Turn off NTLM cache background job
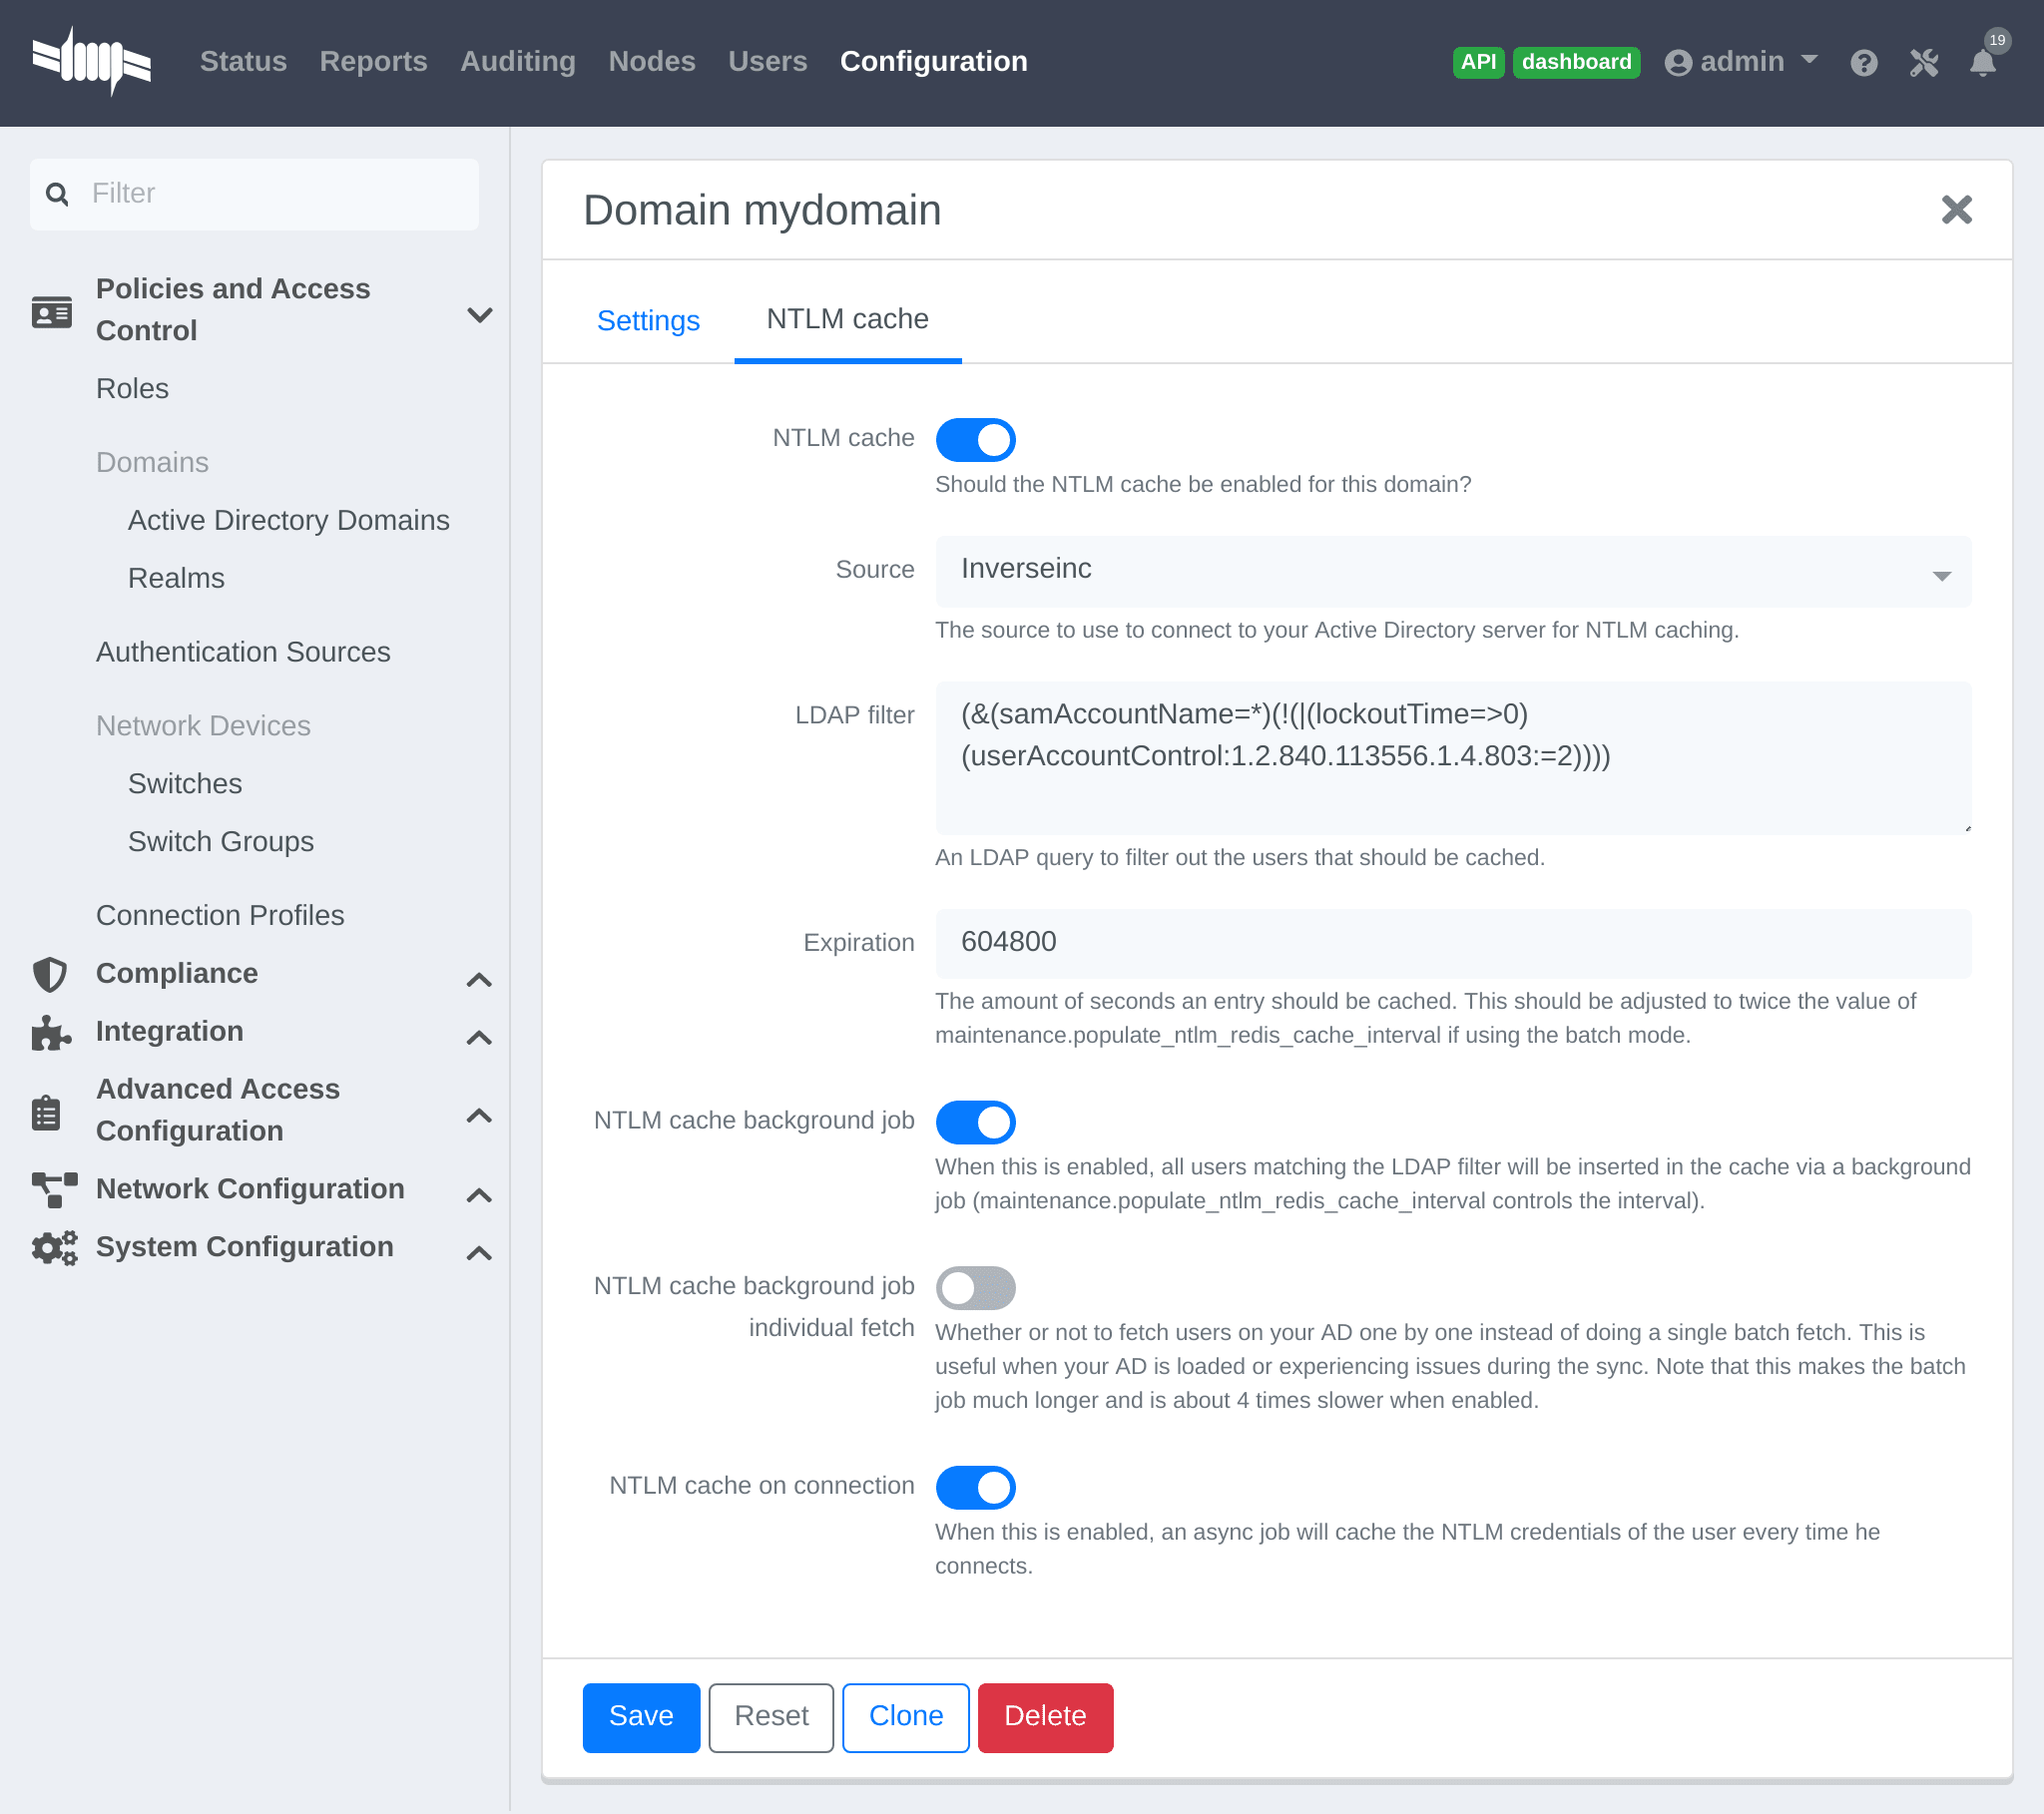Image resolution: width=2044 pixels, height=1814 pixels. [x=975, y=1122]
